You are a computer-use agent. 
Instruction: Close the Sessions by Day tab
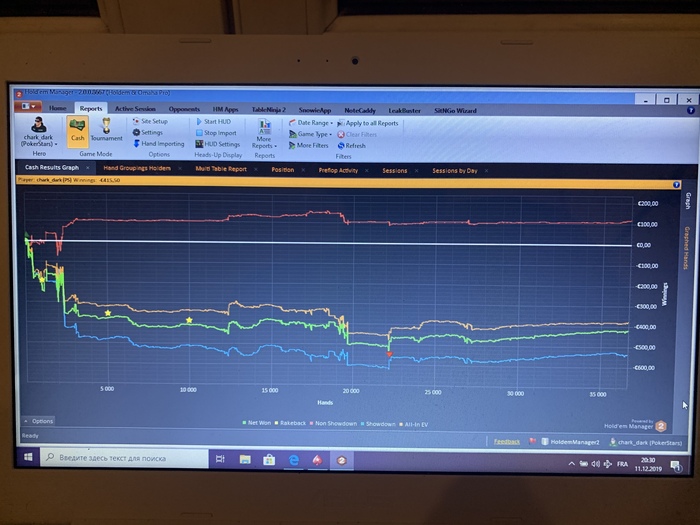[486, 171]
